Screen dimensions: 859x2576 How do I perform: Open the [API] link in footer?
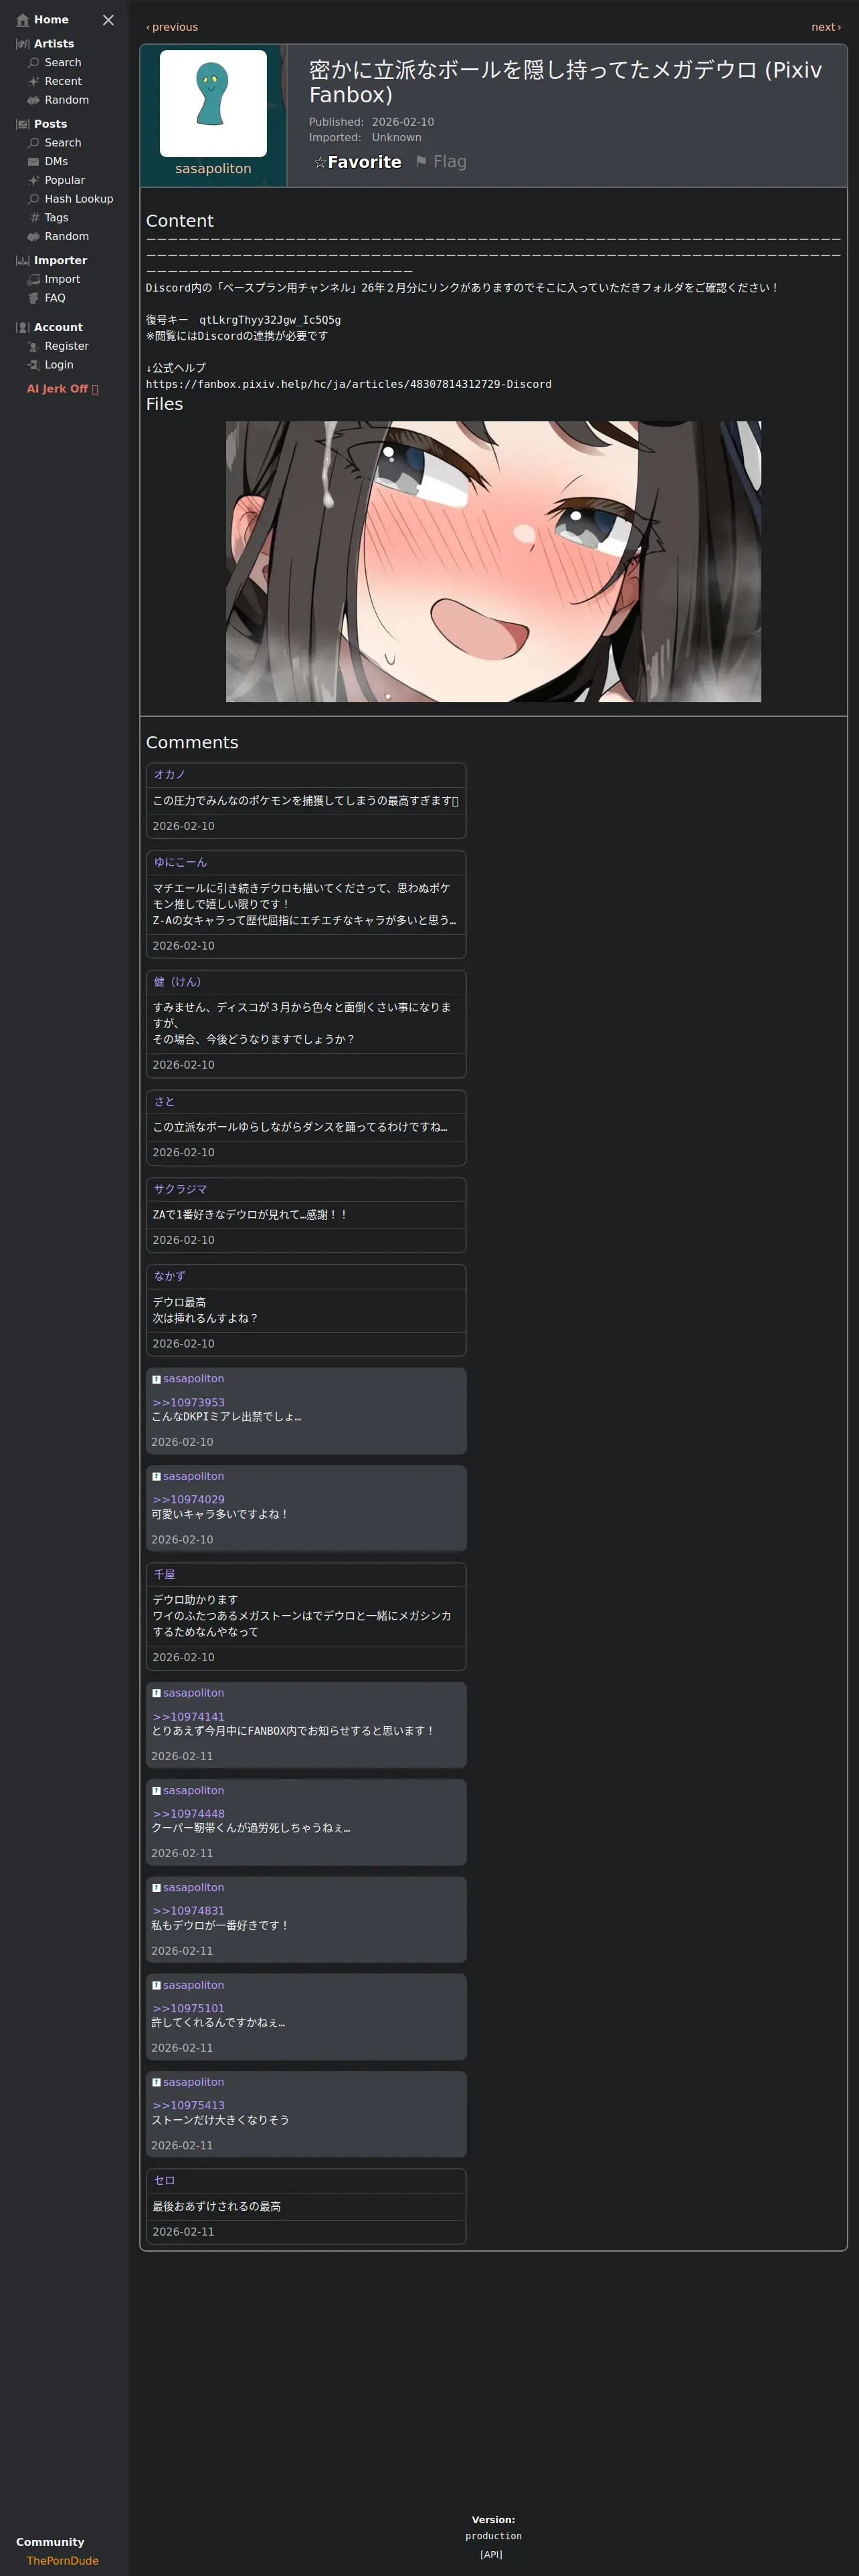(x=491, y=2554)
